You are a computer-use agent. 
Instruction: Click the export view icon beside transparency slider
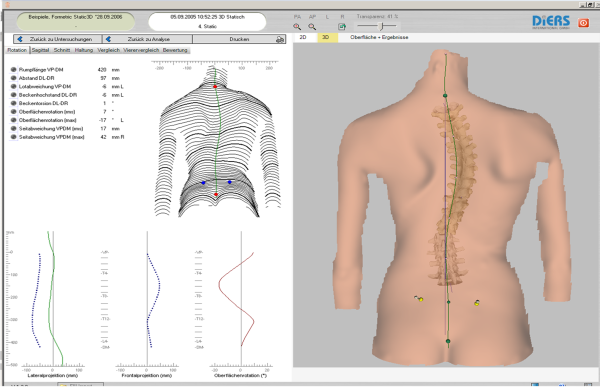tap(342, 26)
